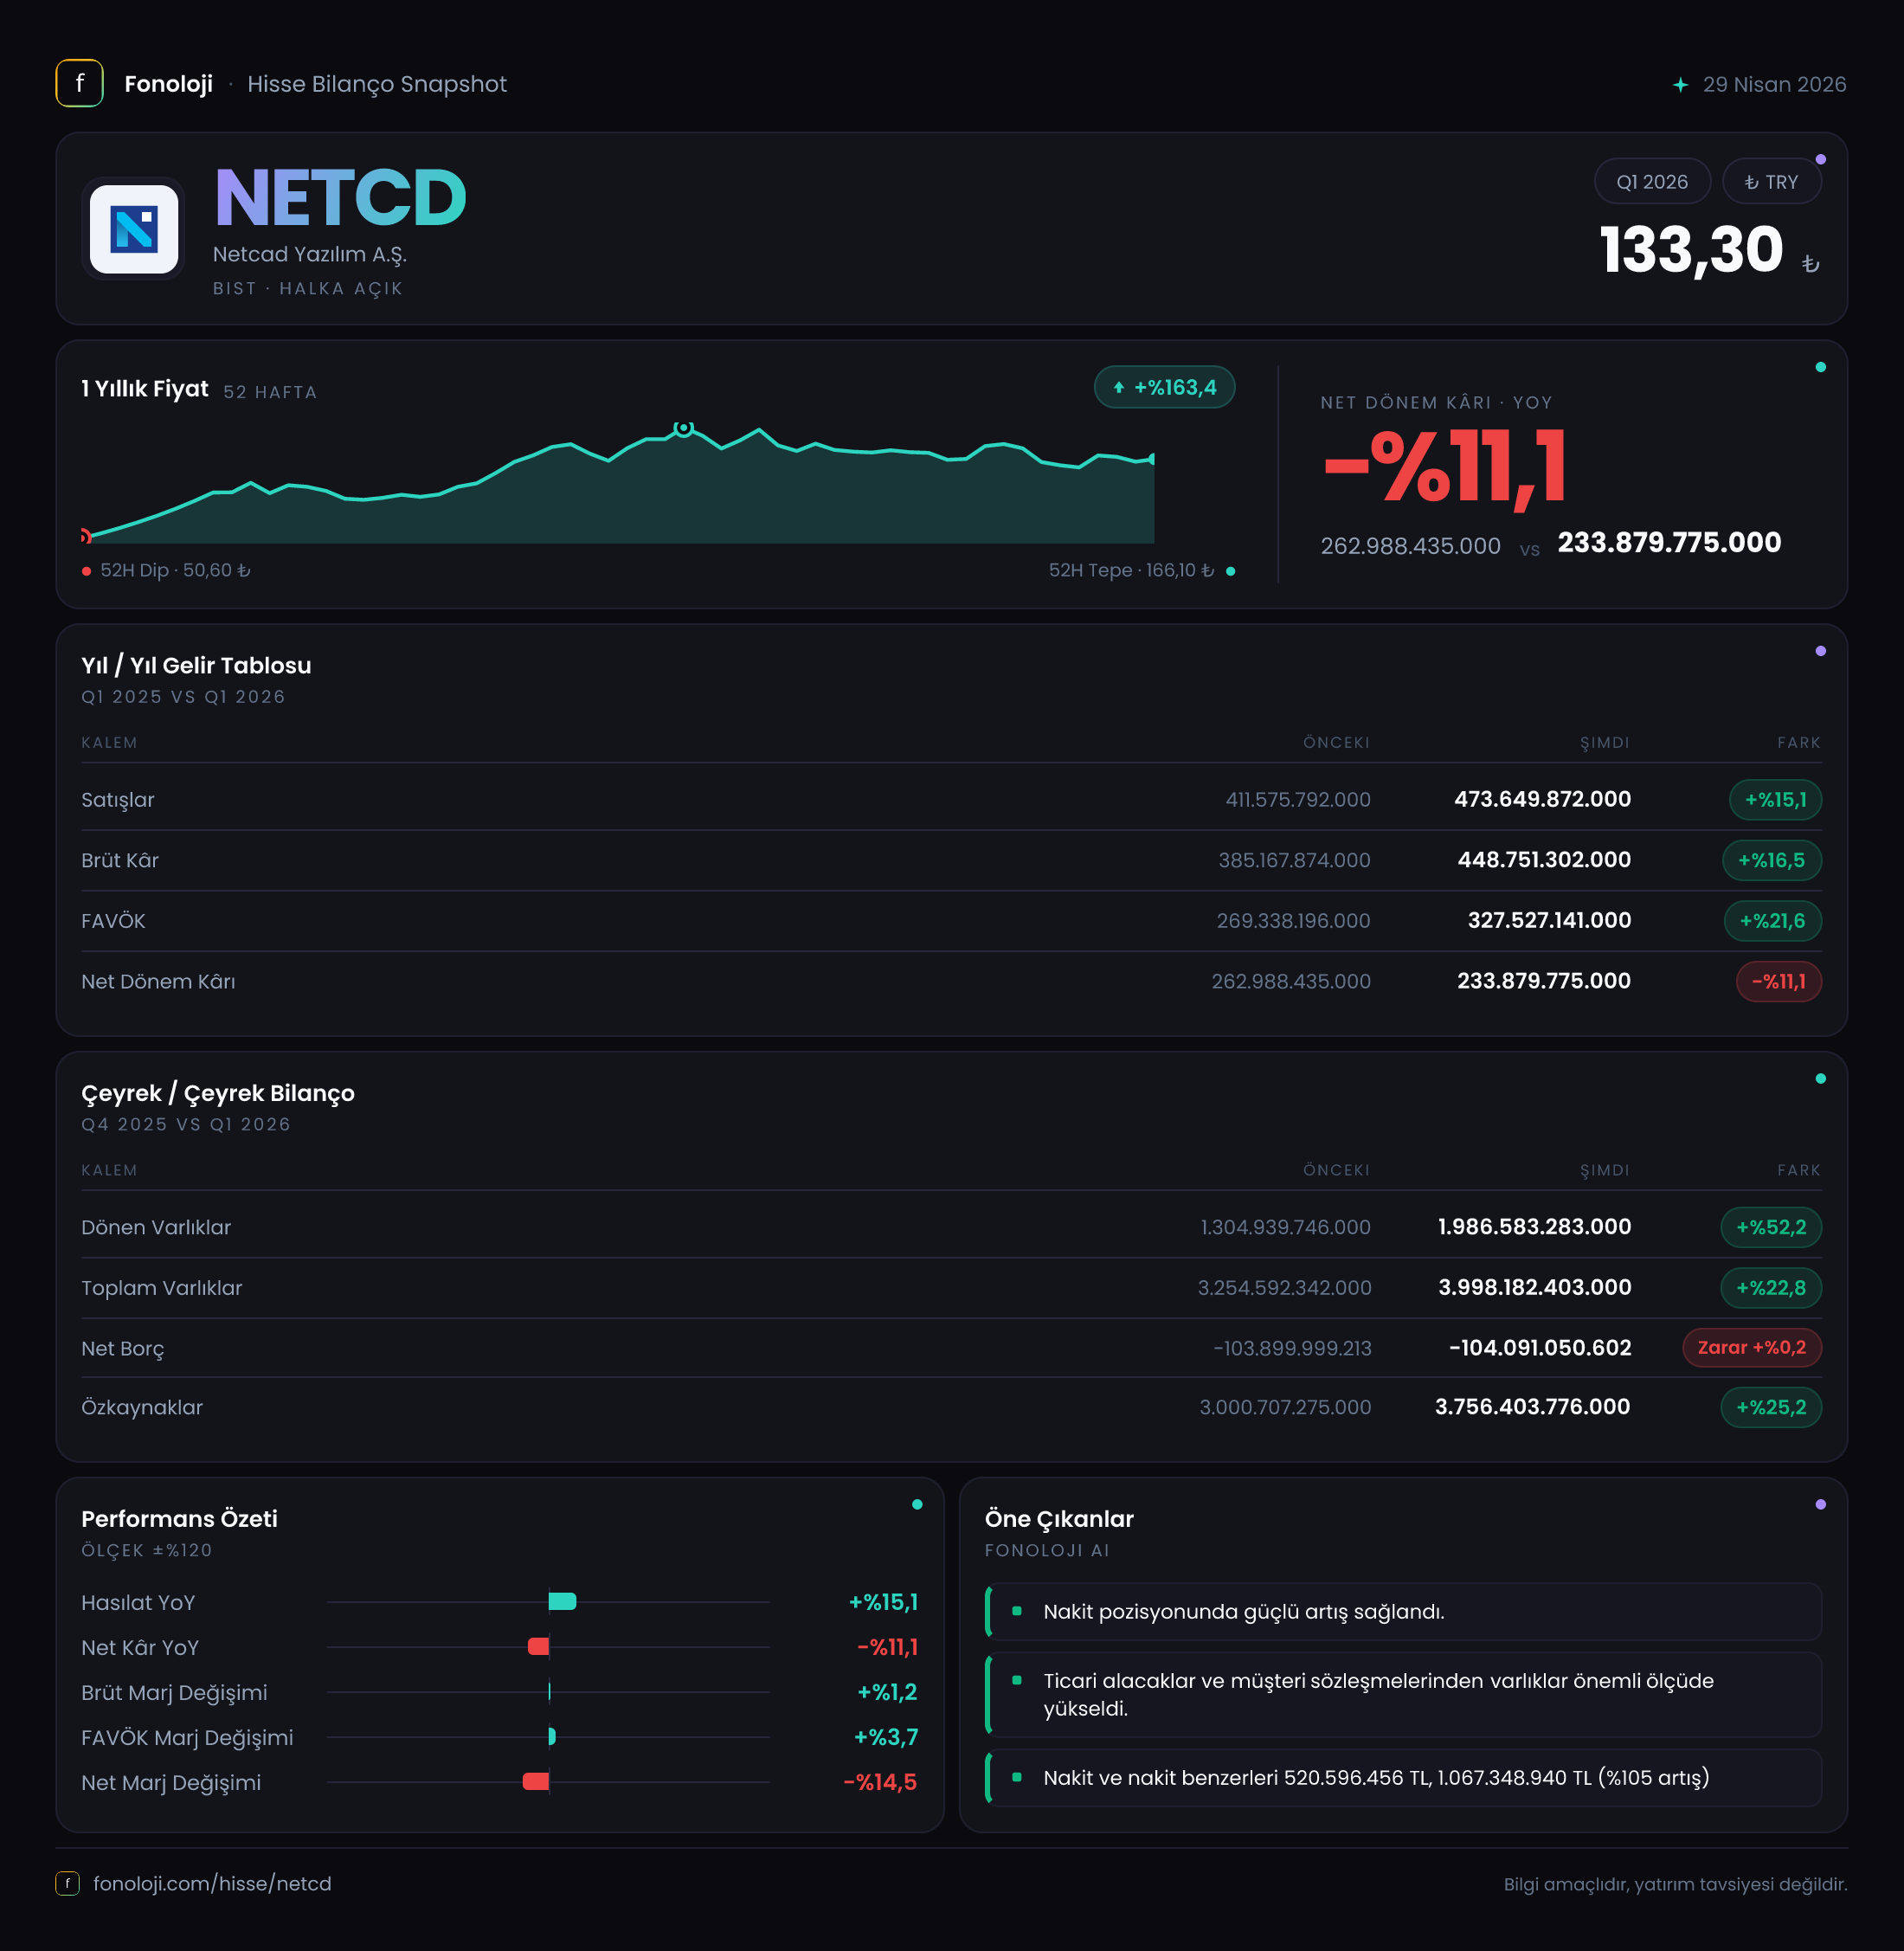This screenshot has height=1951, width=1904.
Task: Click the FAVÖK Marj Değişimi +%3,7 value
Action: pyautogui.click(x=885, y=1737)
